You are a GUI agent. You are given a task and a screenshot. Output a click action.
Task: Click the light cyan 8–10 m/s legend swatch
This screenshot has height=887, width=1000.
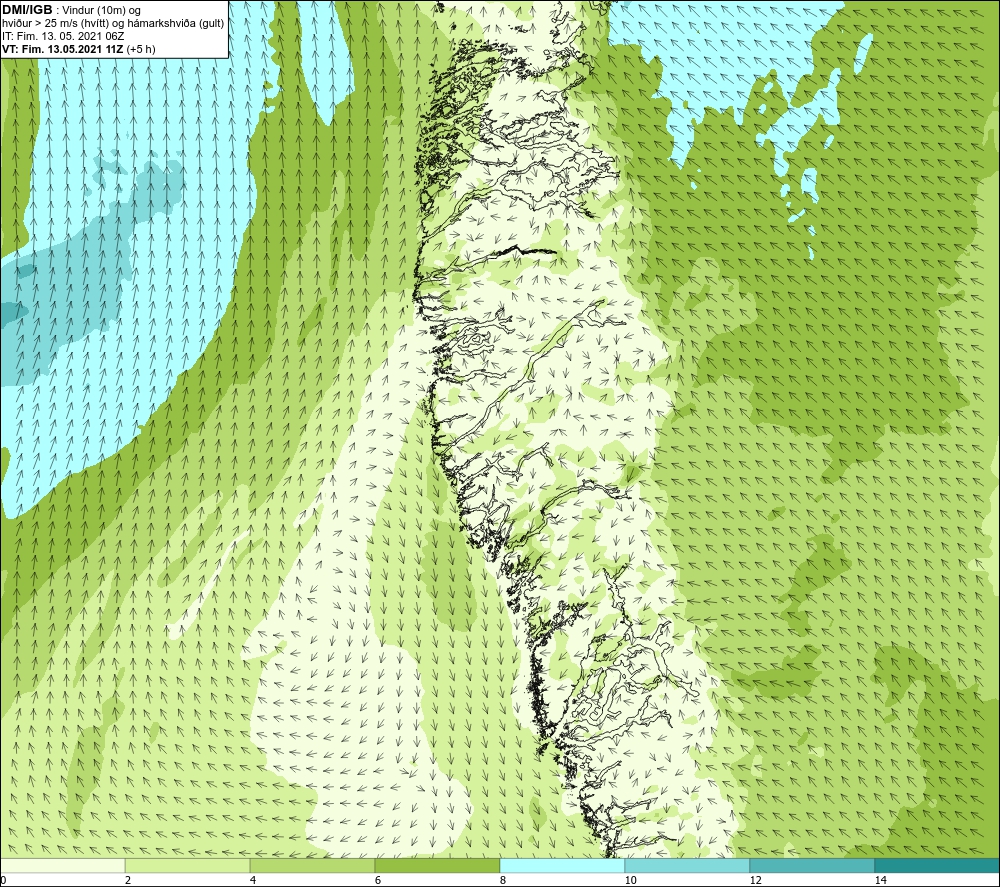coord(562,866)
